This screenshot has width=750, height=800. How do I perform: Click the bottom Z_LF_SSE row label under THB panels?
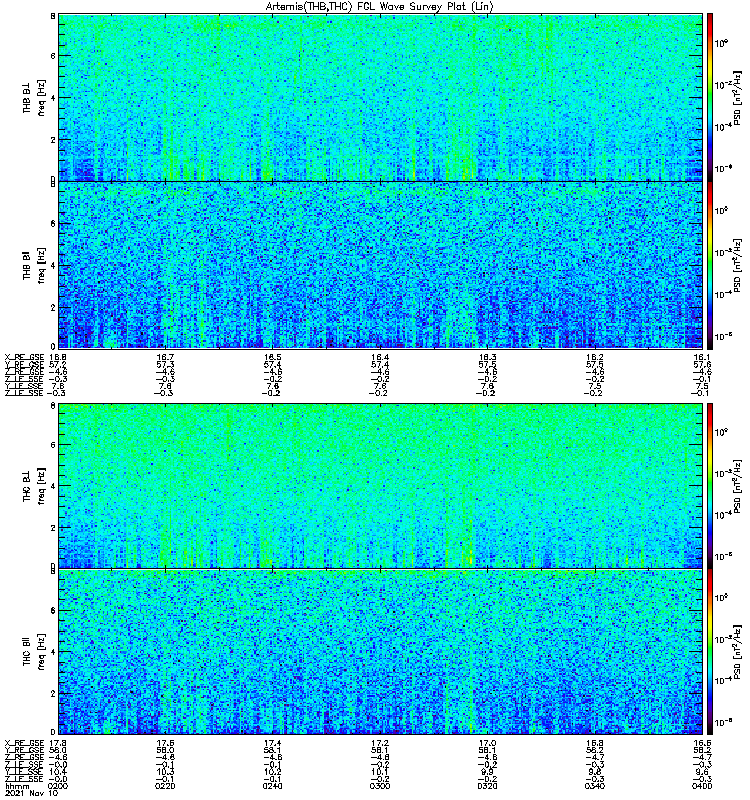click(24, 393)
